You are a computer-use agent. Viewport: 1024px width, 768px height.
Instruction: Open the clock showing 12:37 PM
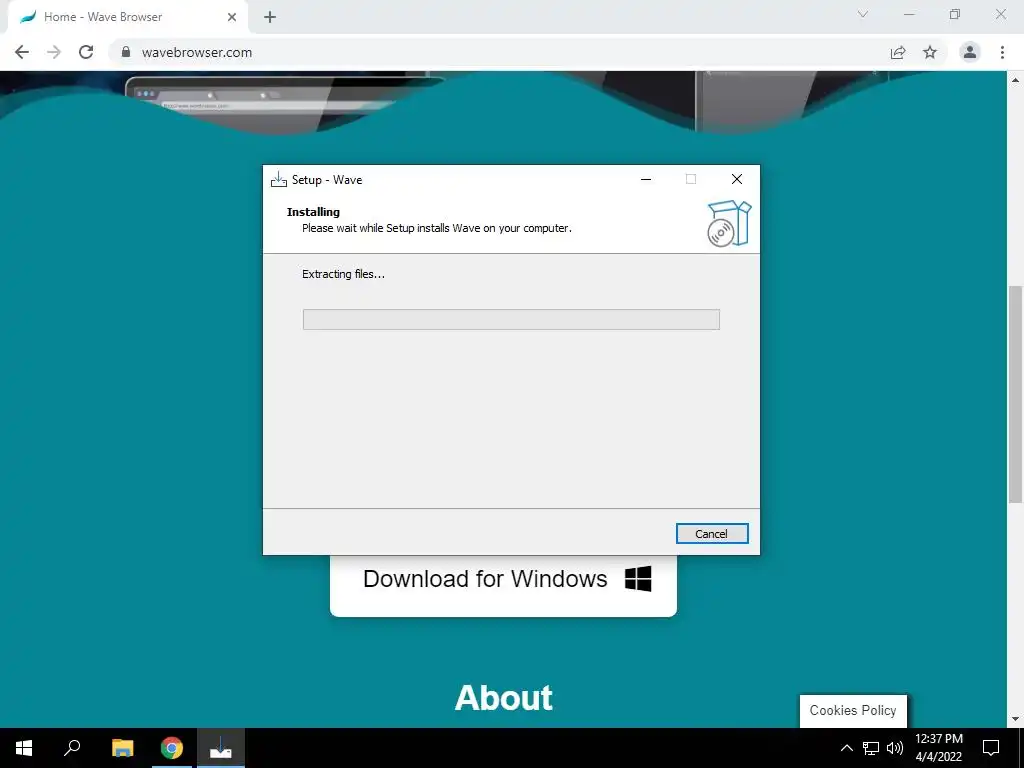pos(939,748)
